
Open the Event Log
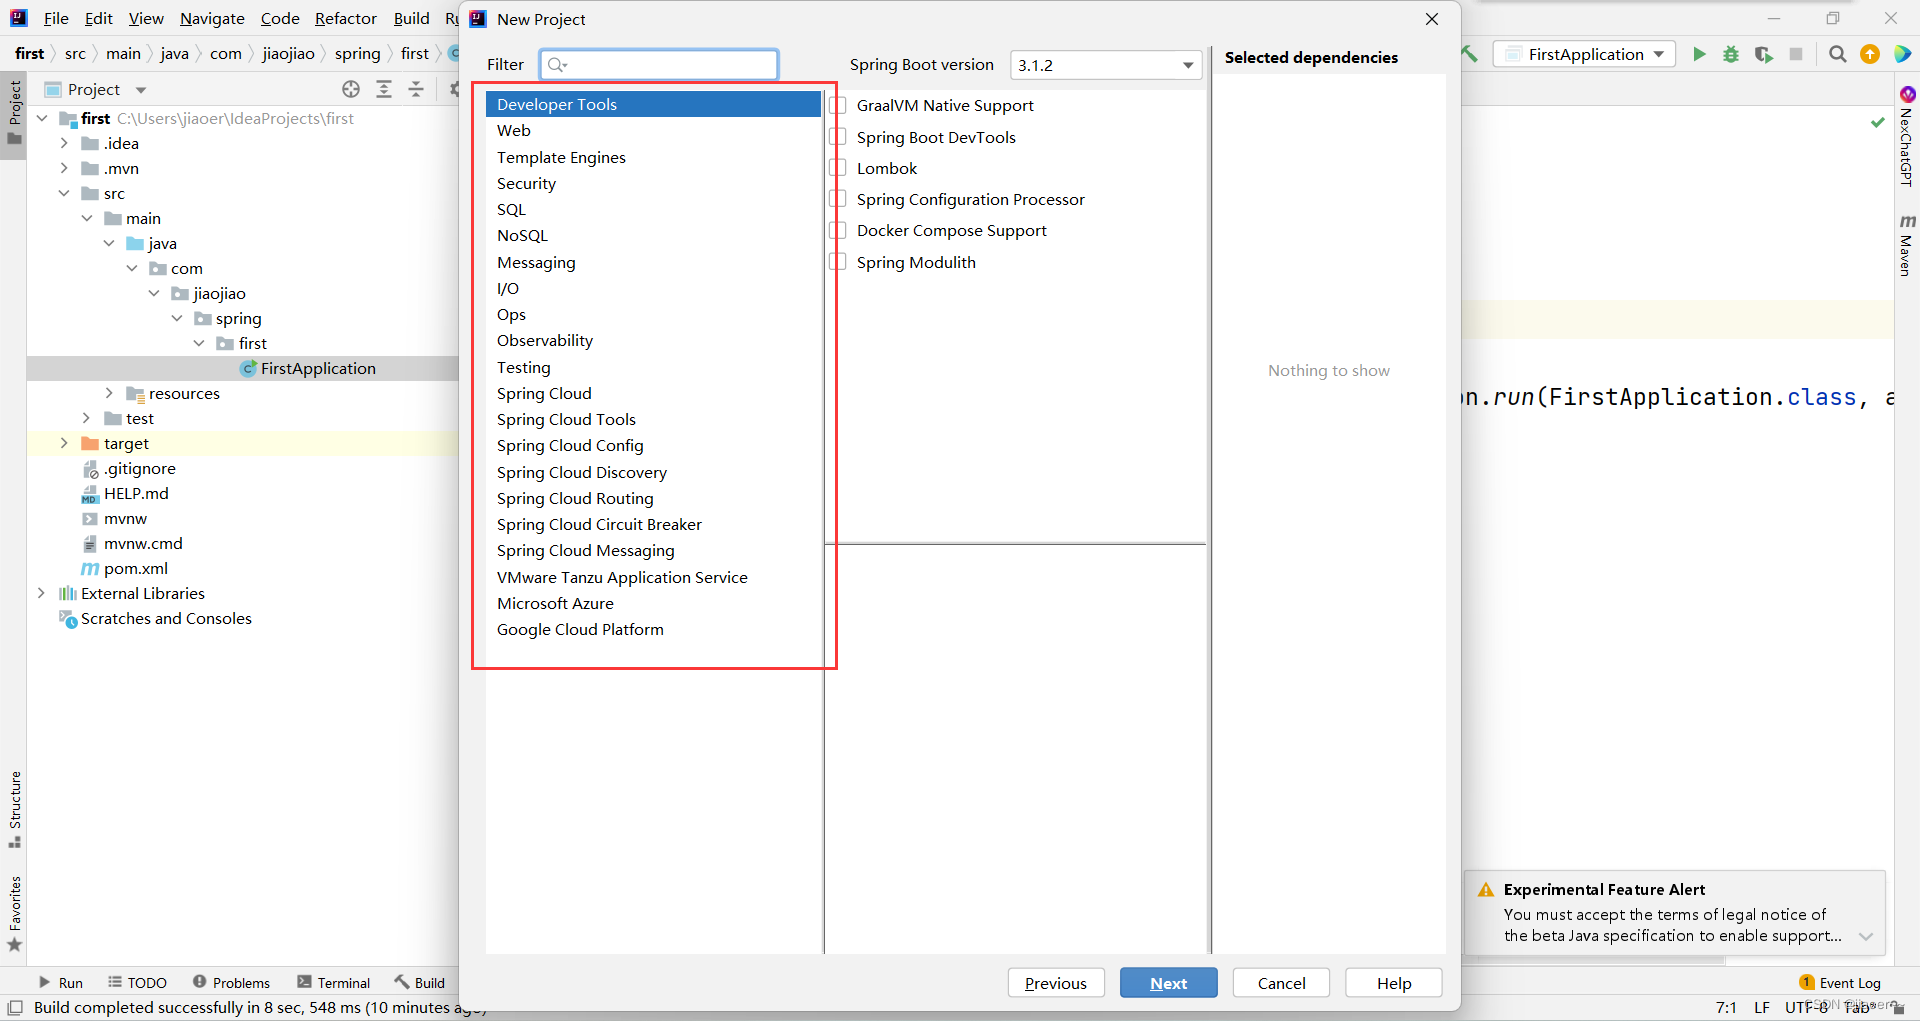1840,983
